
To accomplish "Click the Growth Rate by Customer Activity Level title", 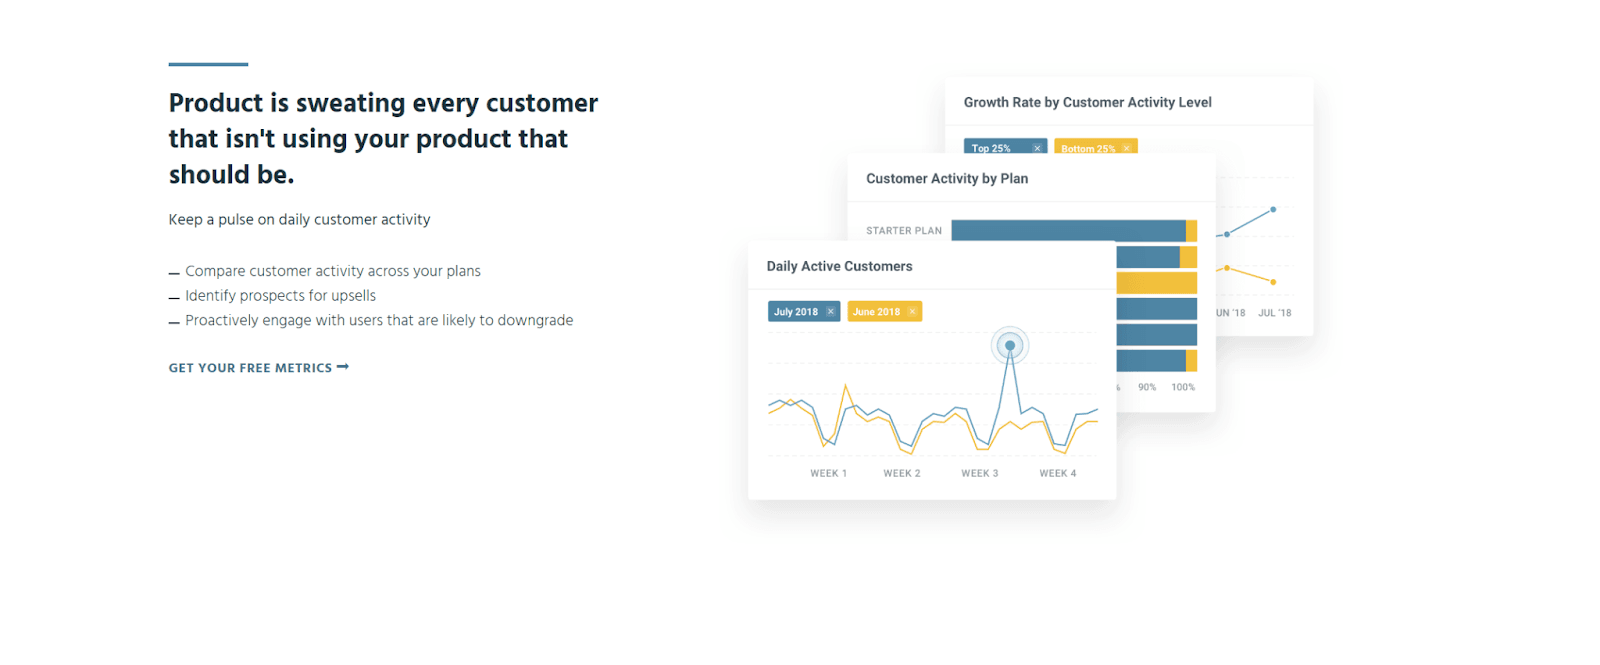I will [1087, 102].
